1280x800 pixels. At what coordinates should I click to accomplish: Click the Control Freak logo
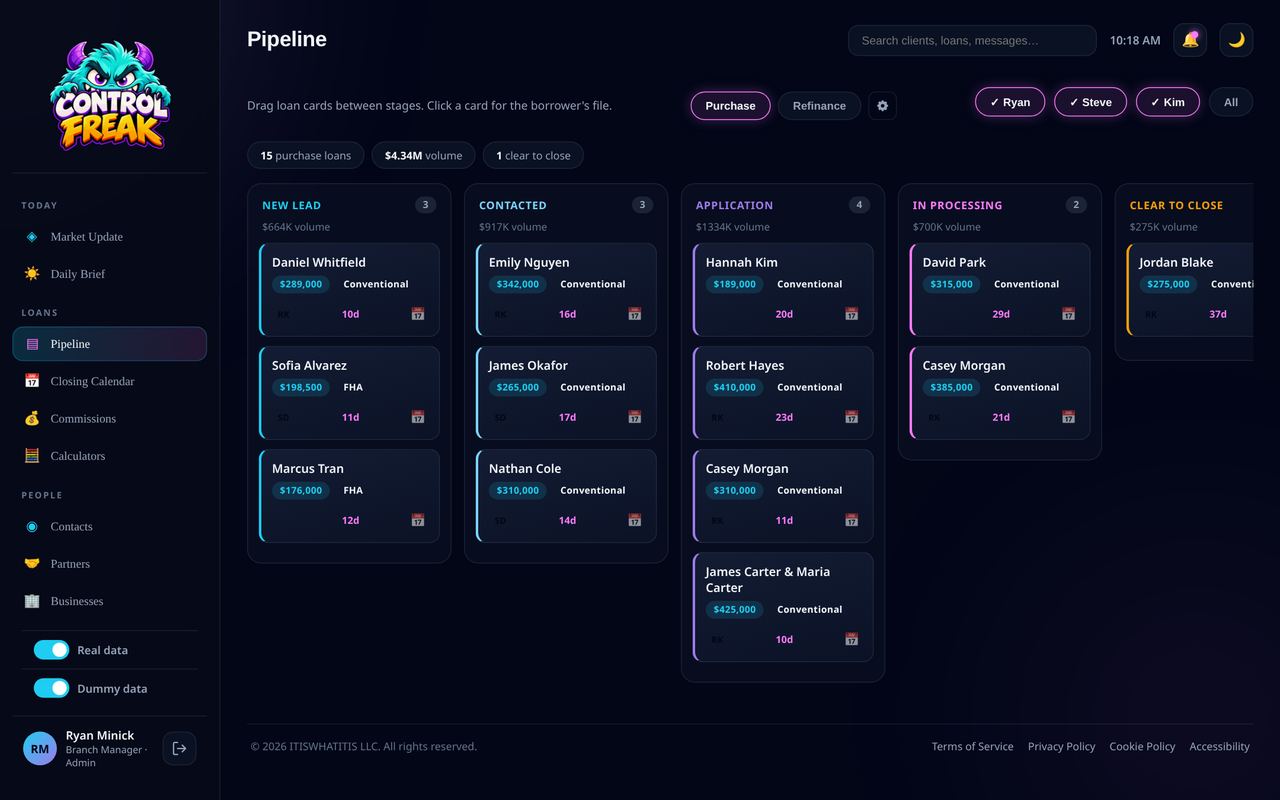[110, 95]
